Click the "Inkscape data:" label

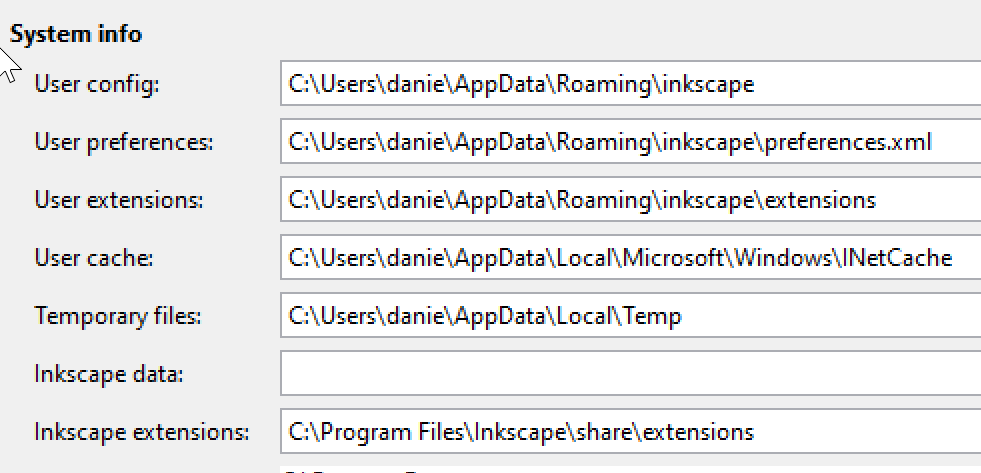point(109,374)
